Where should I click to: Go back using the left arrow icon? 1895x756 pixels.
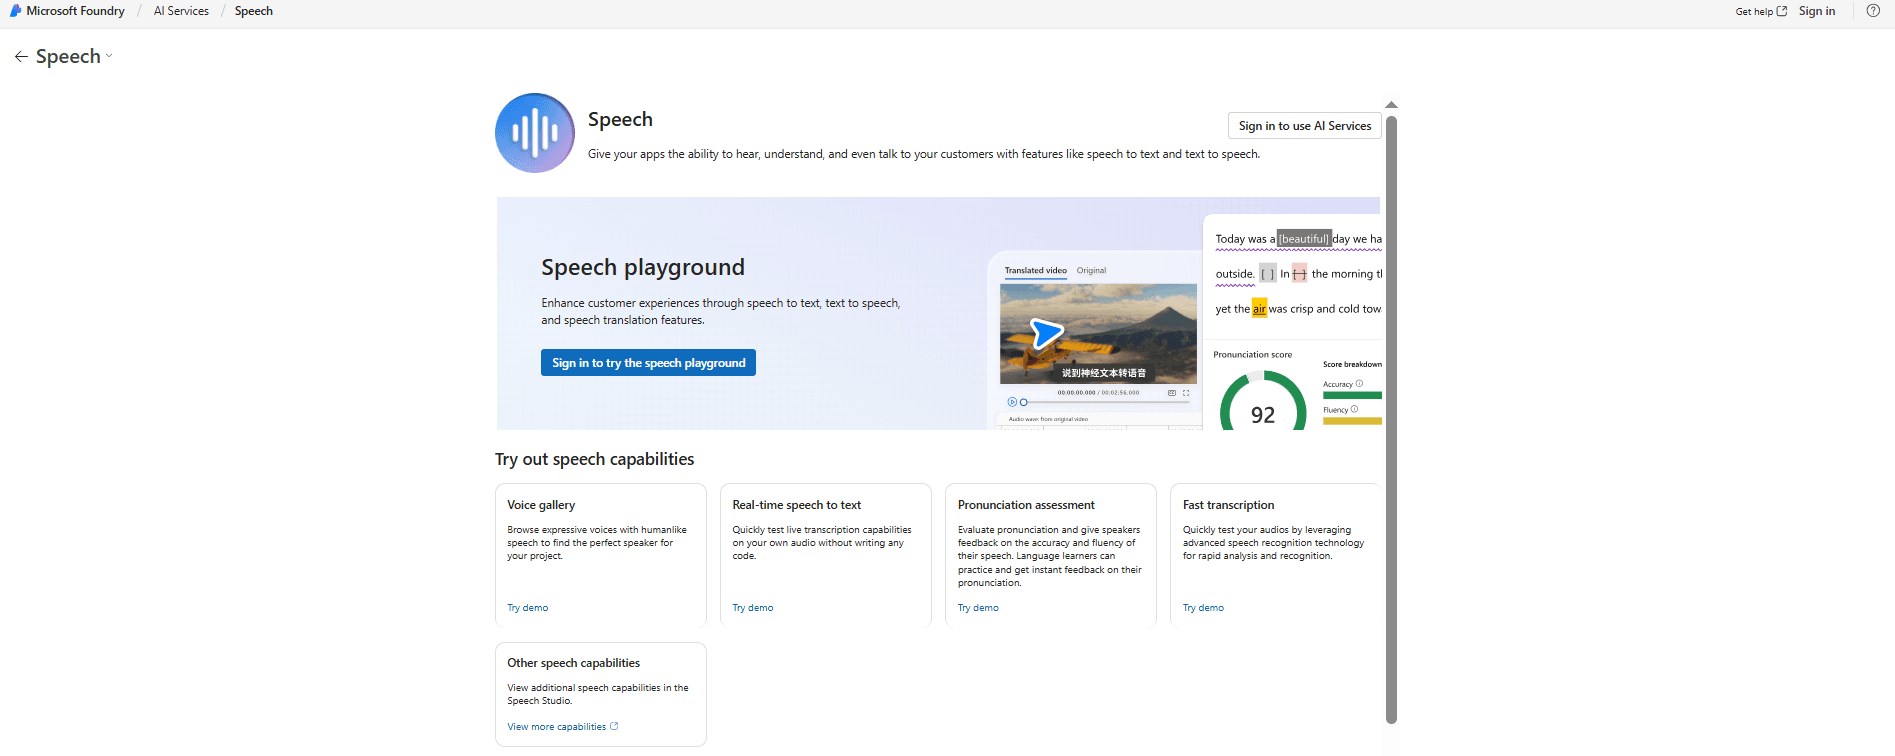[21, 57]
